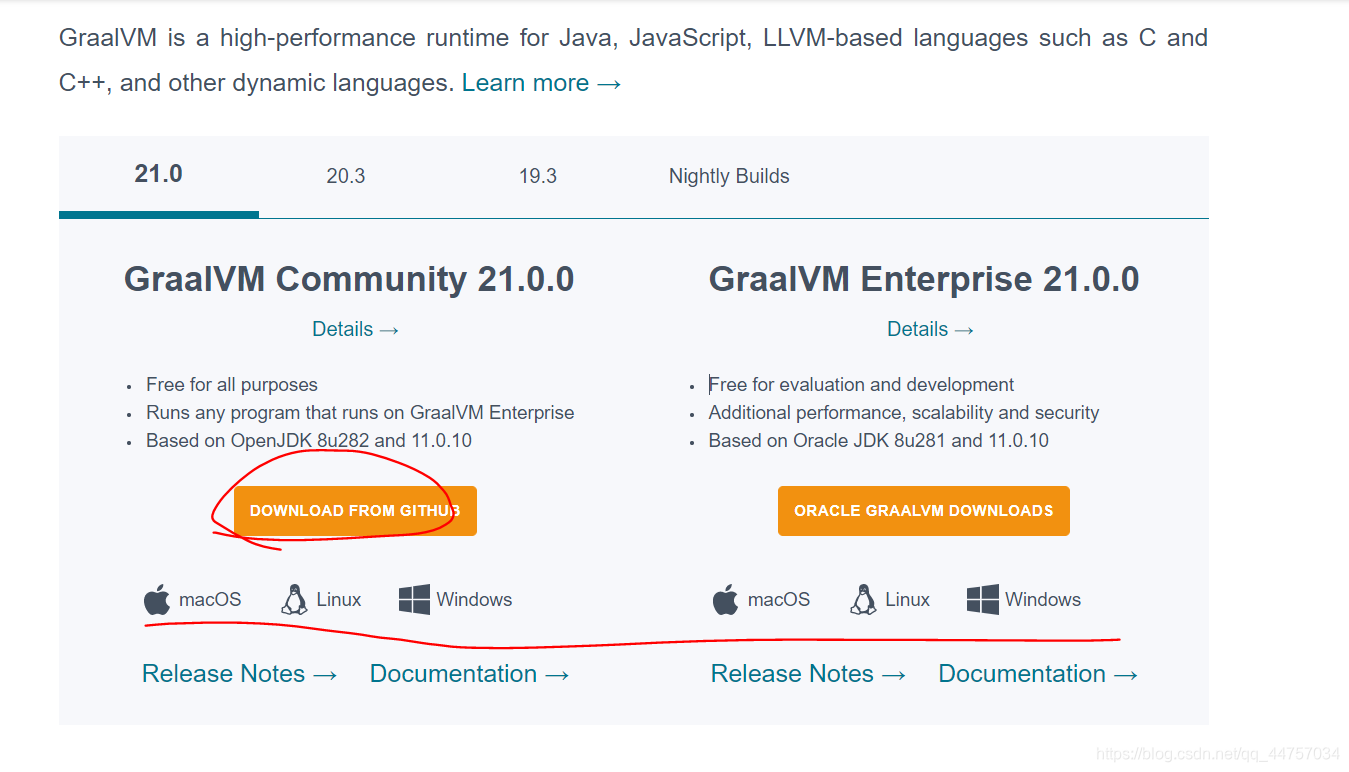Image resolution: width=1349 pixels, height=772 pixels.
Task: Switch to the 20.3 version tab
Action: click(346, 176)
